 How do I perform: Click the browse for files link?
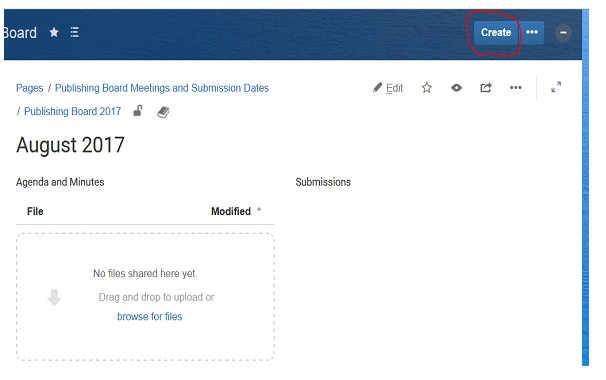pyautogui.click(x=150, y=317)
